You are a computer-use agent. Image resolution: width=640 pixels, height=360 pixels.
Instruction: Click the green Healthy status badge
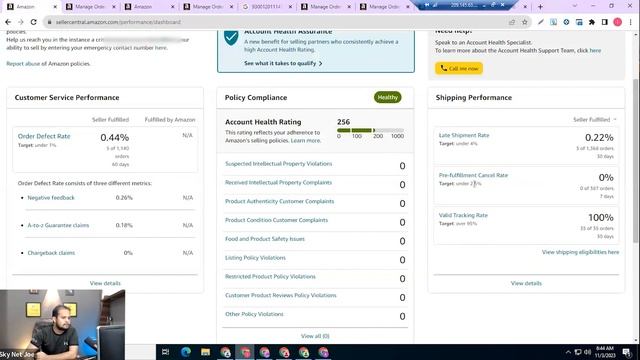coord(387,97)
